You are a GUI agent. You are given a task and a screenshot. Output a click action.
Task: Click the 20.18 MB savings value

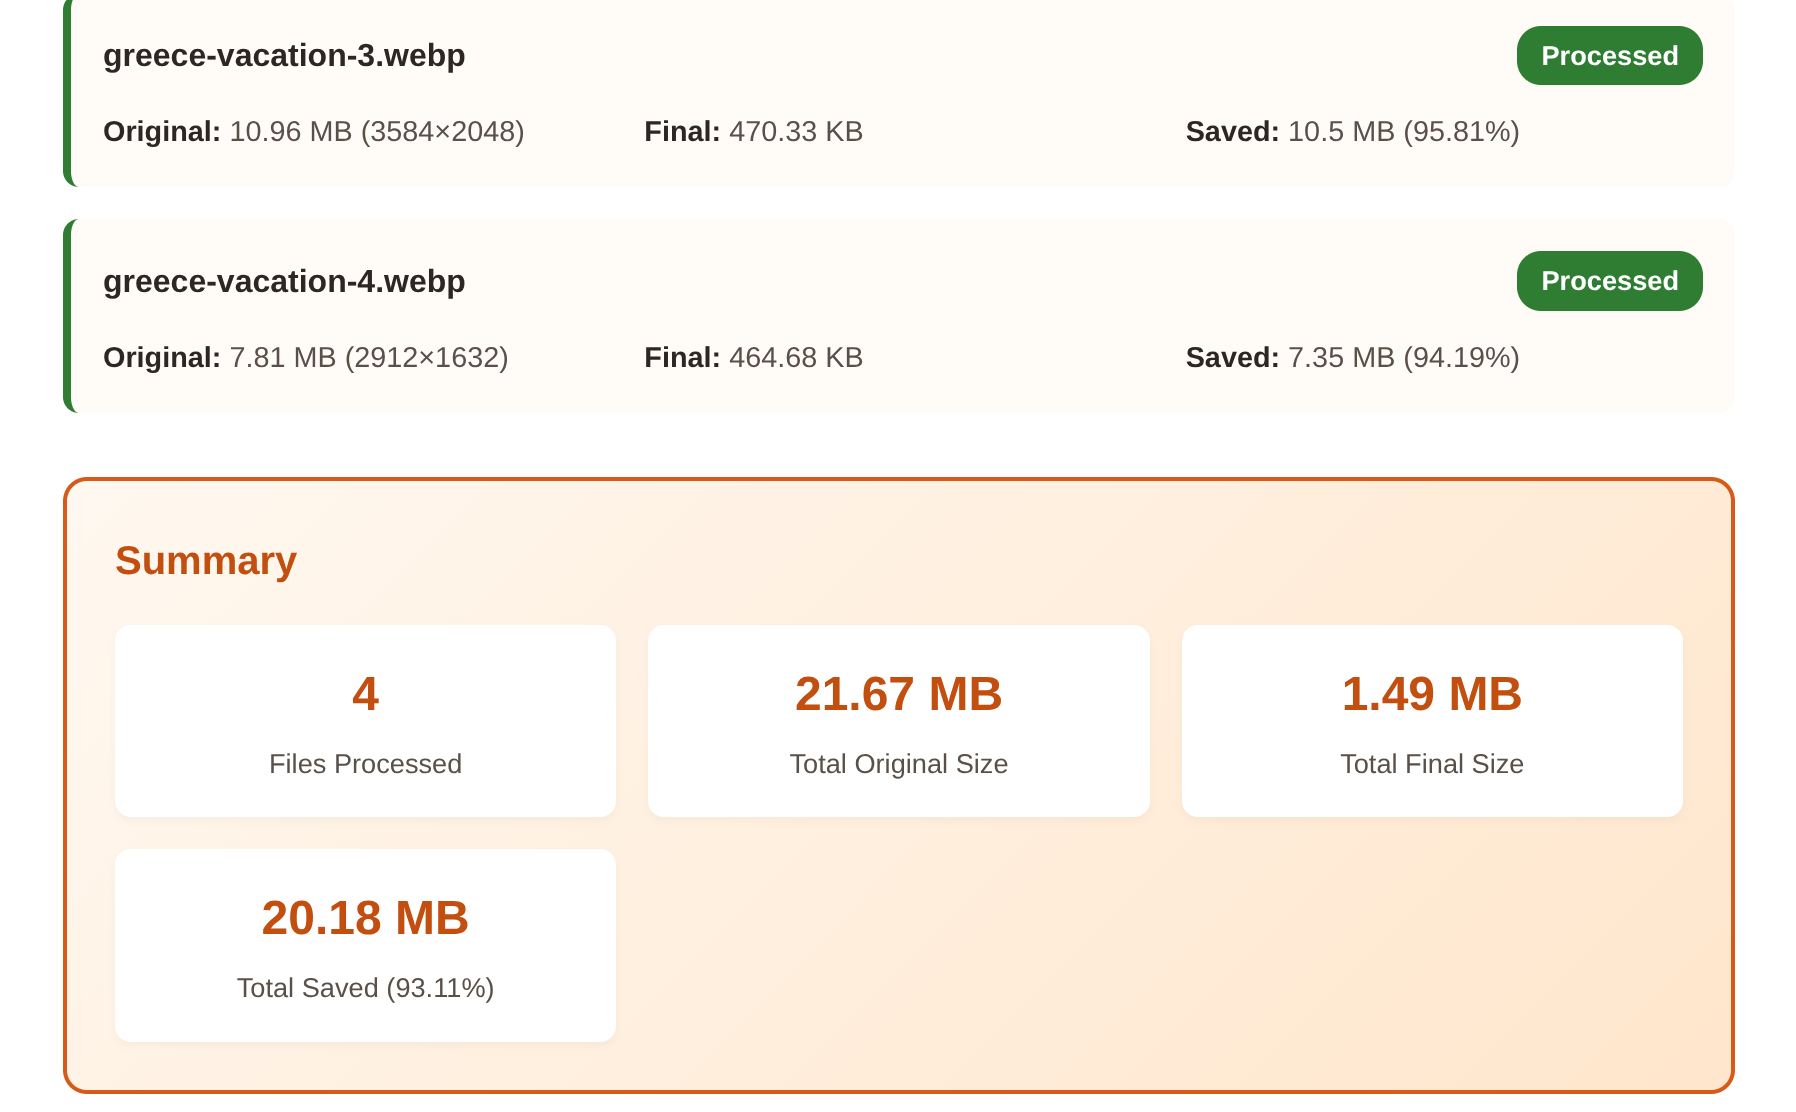pyautogui.click(x=365, y=917)
